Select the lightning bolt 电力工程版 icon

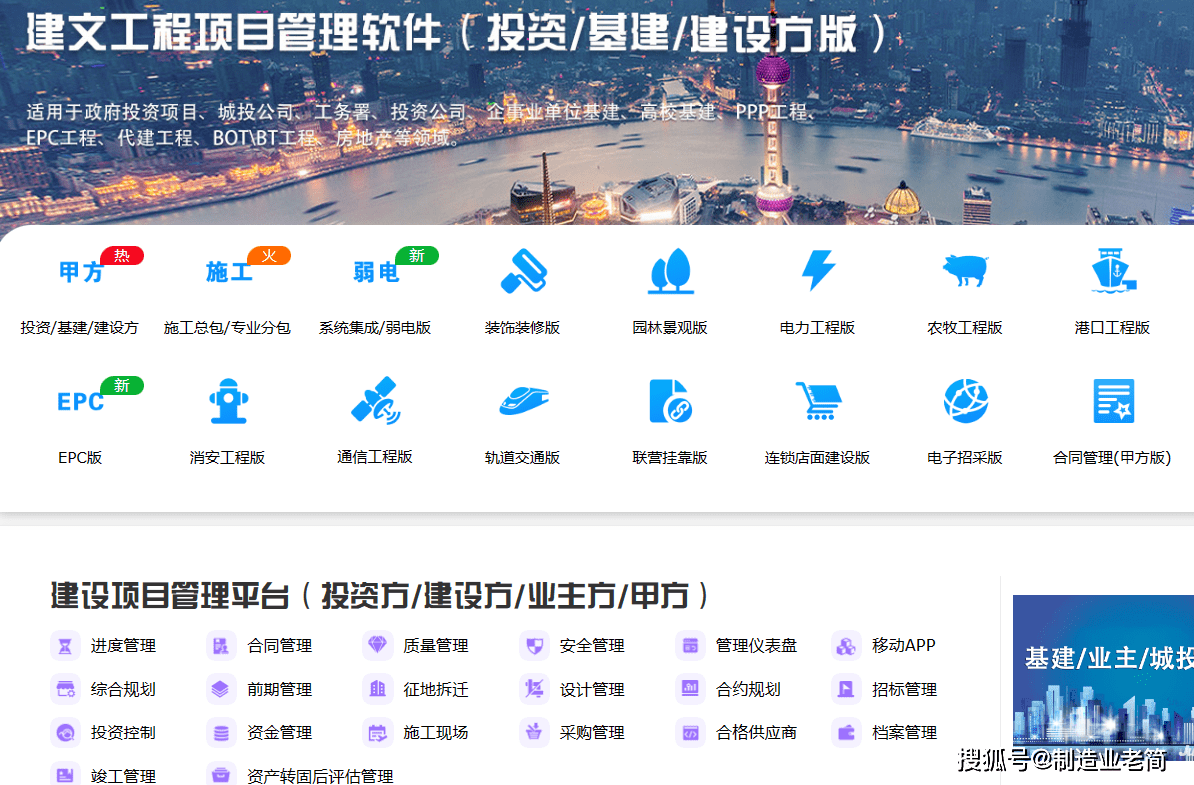(x=818, y=270)
